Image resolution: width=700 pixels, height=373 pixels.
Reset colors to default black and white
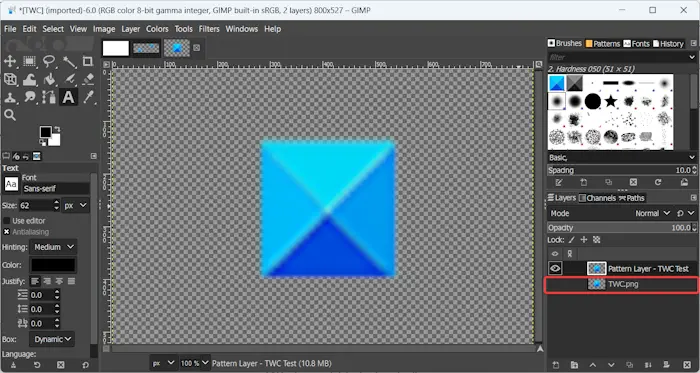(x=43, y=142)
